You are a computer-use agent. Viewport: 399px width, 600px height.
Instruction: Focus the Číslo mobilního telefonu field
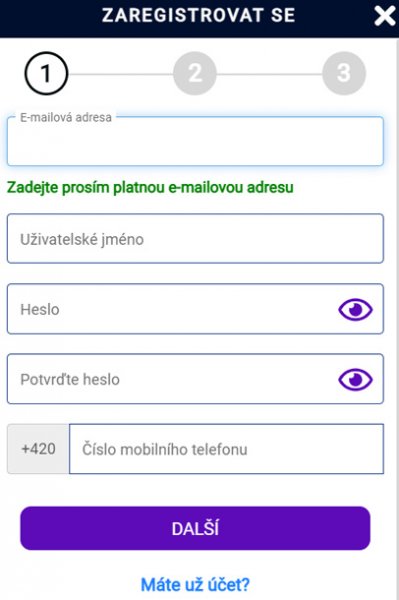(x=226, y=449)
